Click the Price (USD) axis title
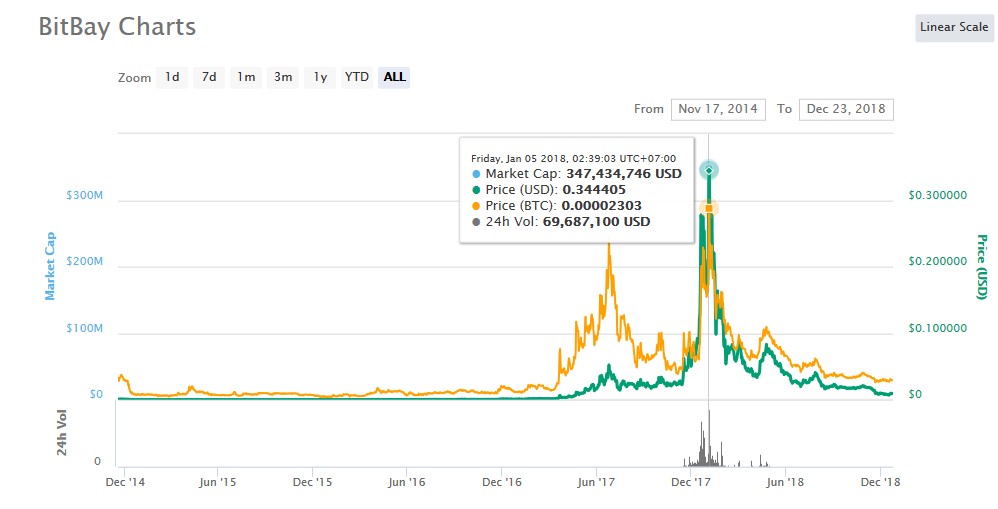This screenshot has height=509, width=998. pyautogui.click(x=982, y=267)
